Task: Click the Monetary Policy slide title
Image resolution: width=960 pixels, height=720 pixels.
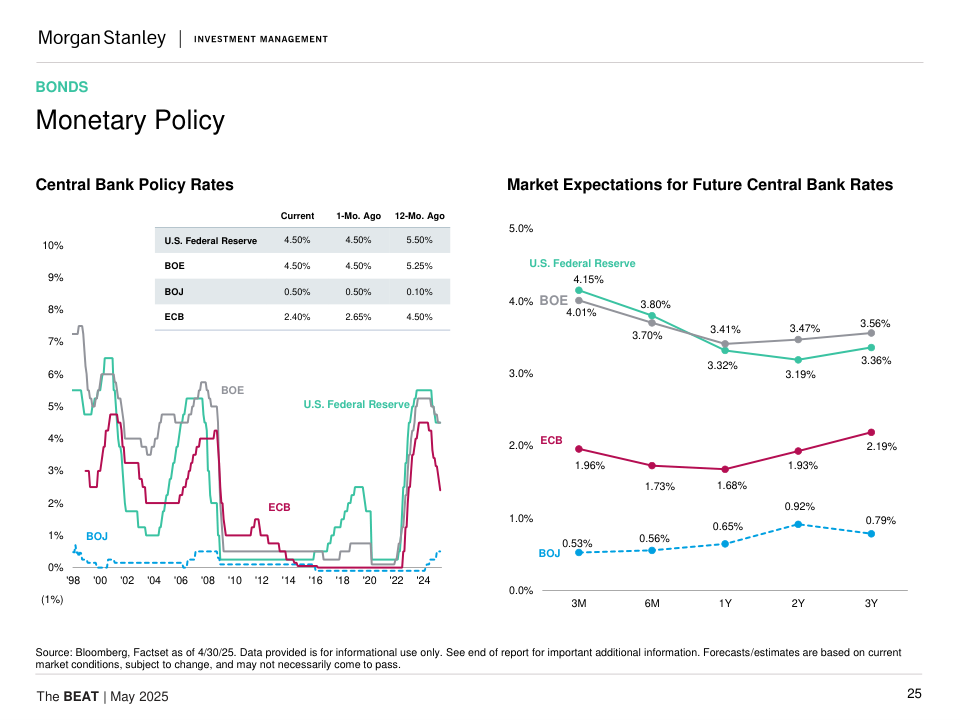Action: coord(130,121)
